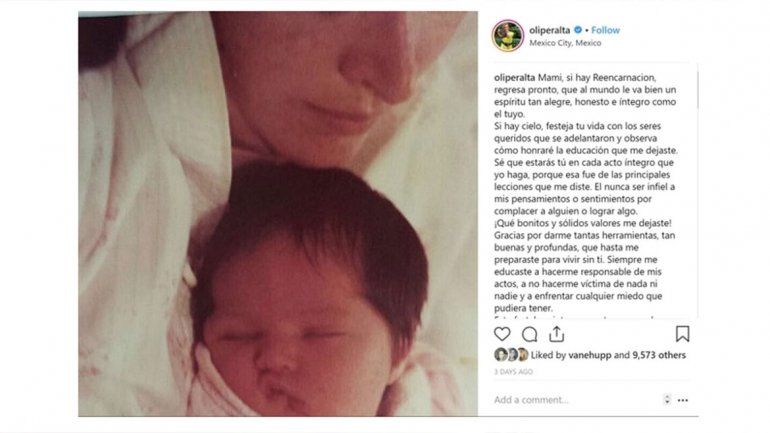Open the mother and baby photo

click(x=278, y=214)
